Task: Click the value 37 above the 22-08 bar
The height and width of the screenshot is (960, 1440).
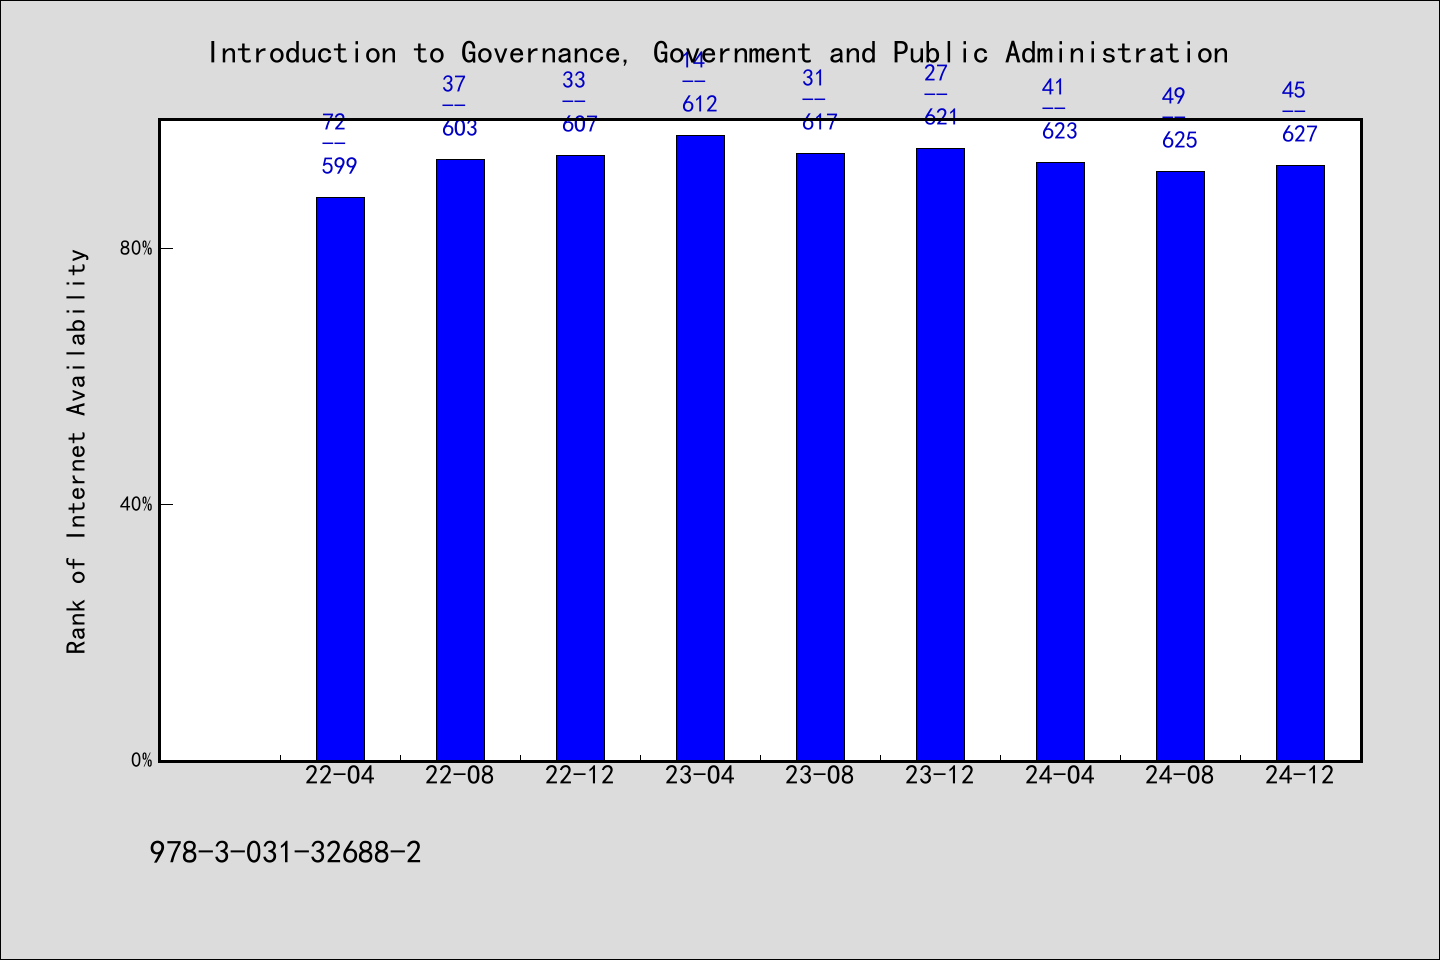Action: [454, 84]
